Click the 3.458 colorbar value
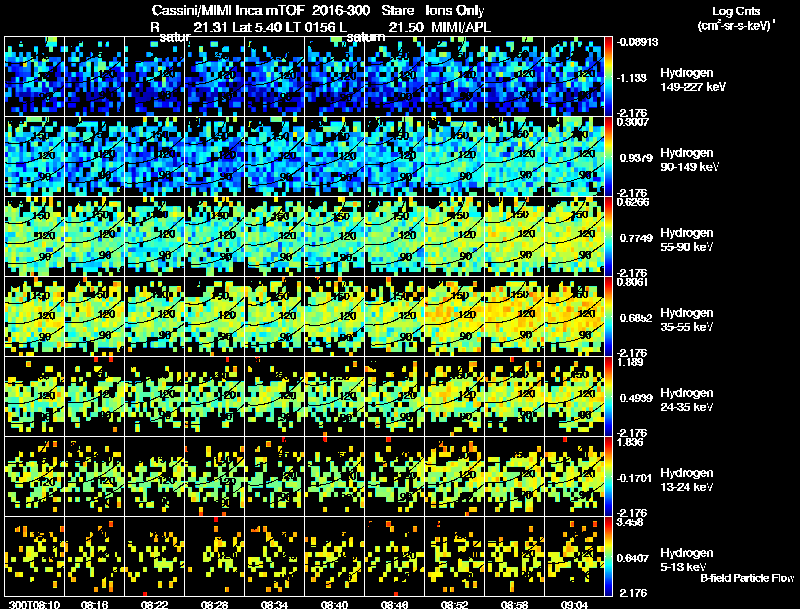The height and width of the screenshot is (609, 800). [630, 522]
